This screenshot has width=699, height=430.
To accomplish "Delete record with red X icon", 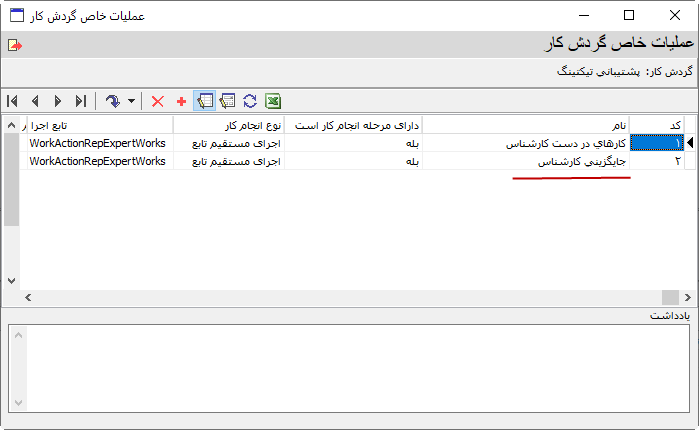I will (x=157, y=101).
